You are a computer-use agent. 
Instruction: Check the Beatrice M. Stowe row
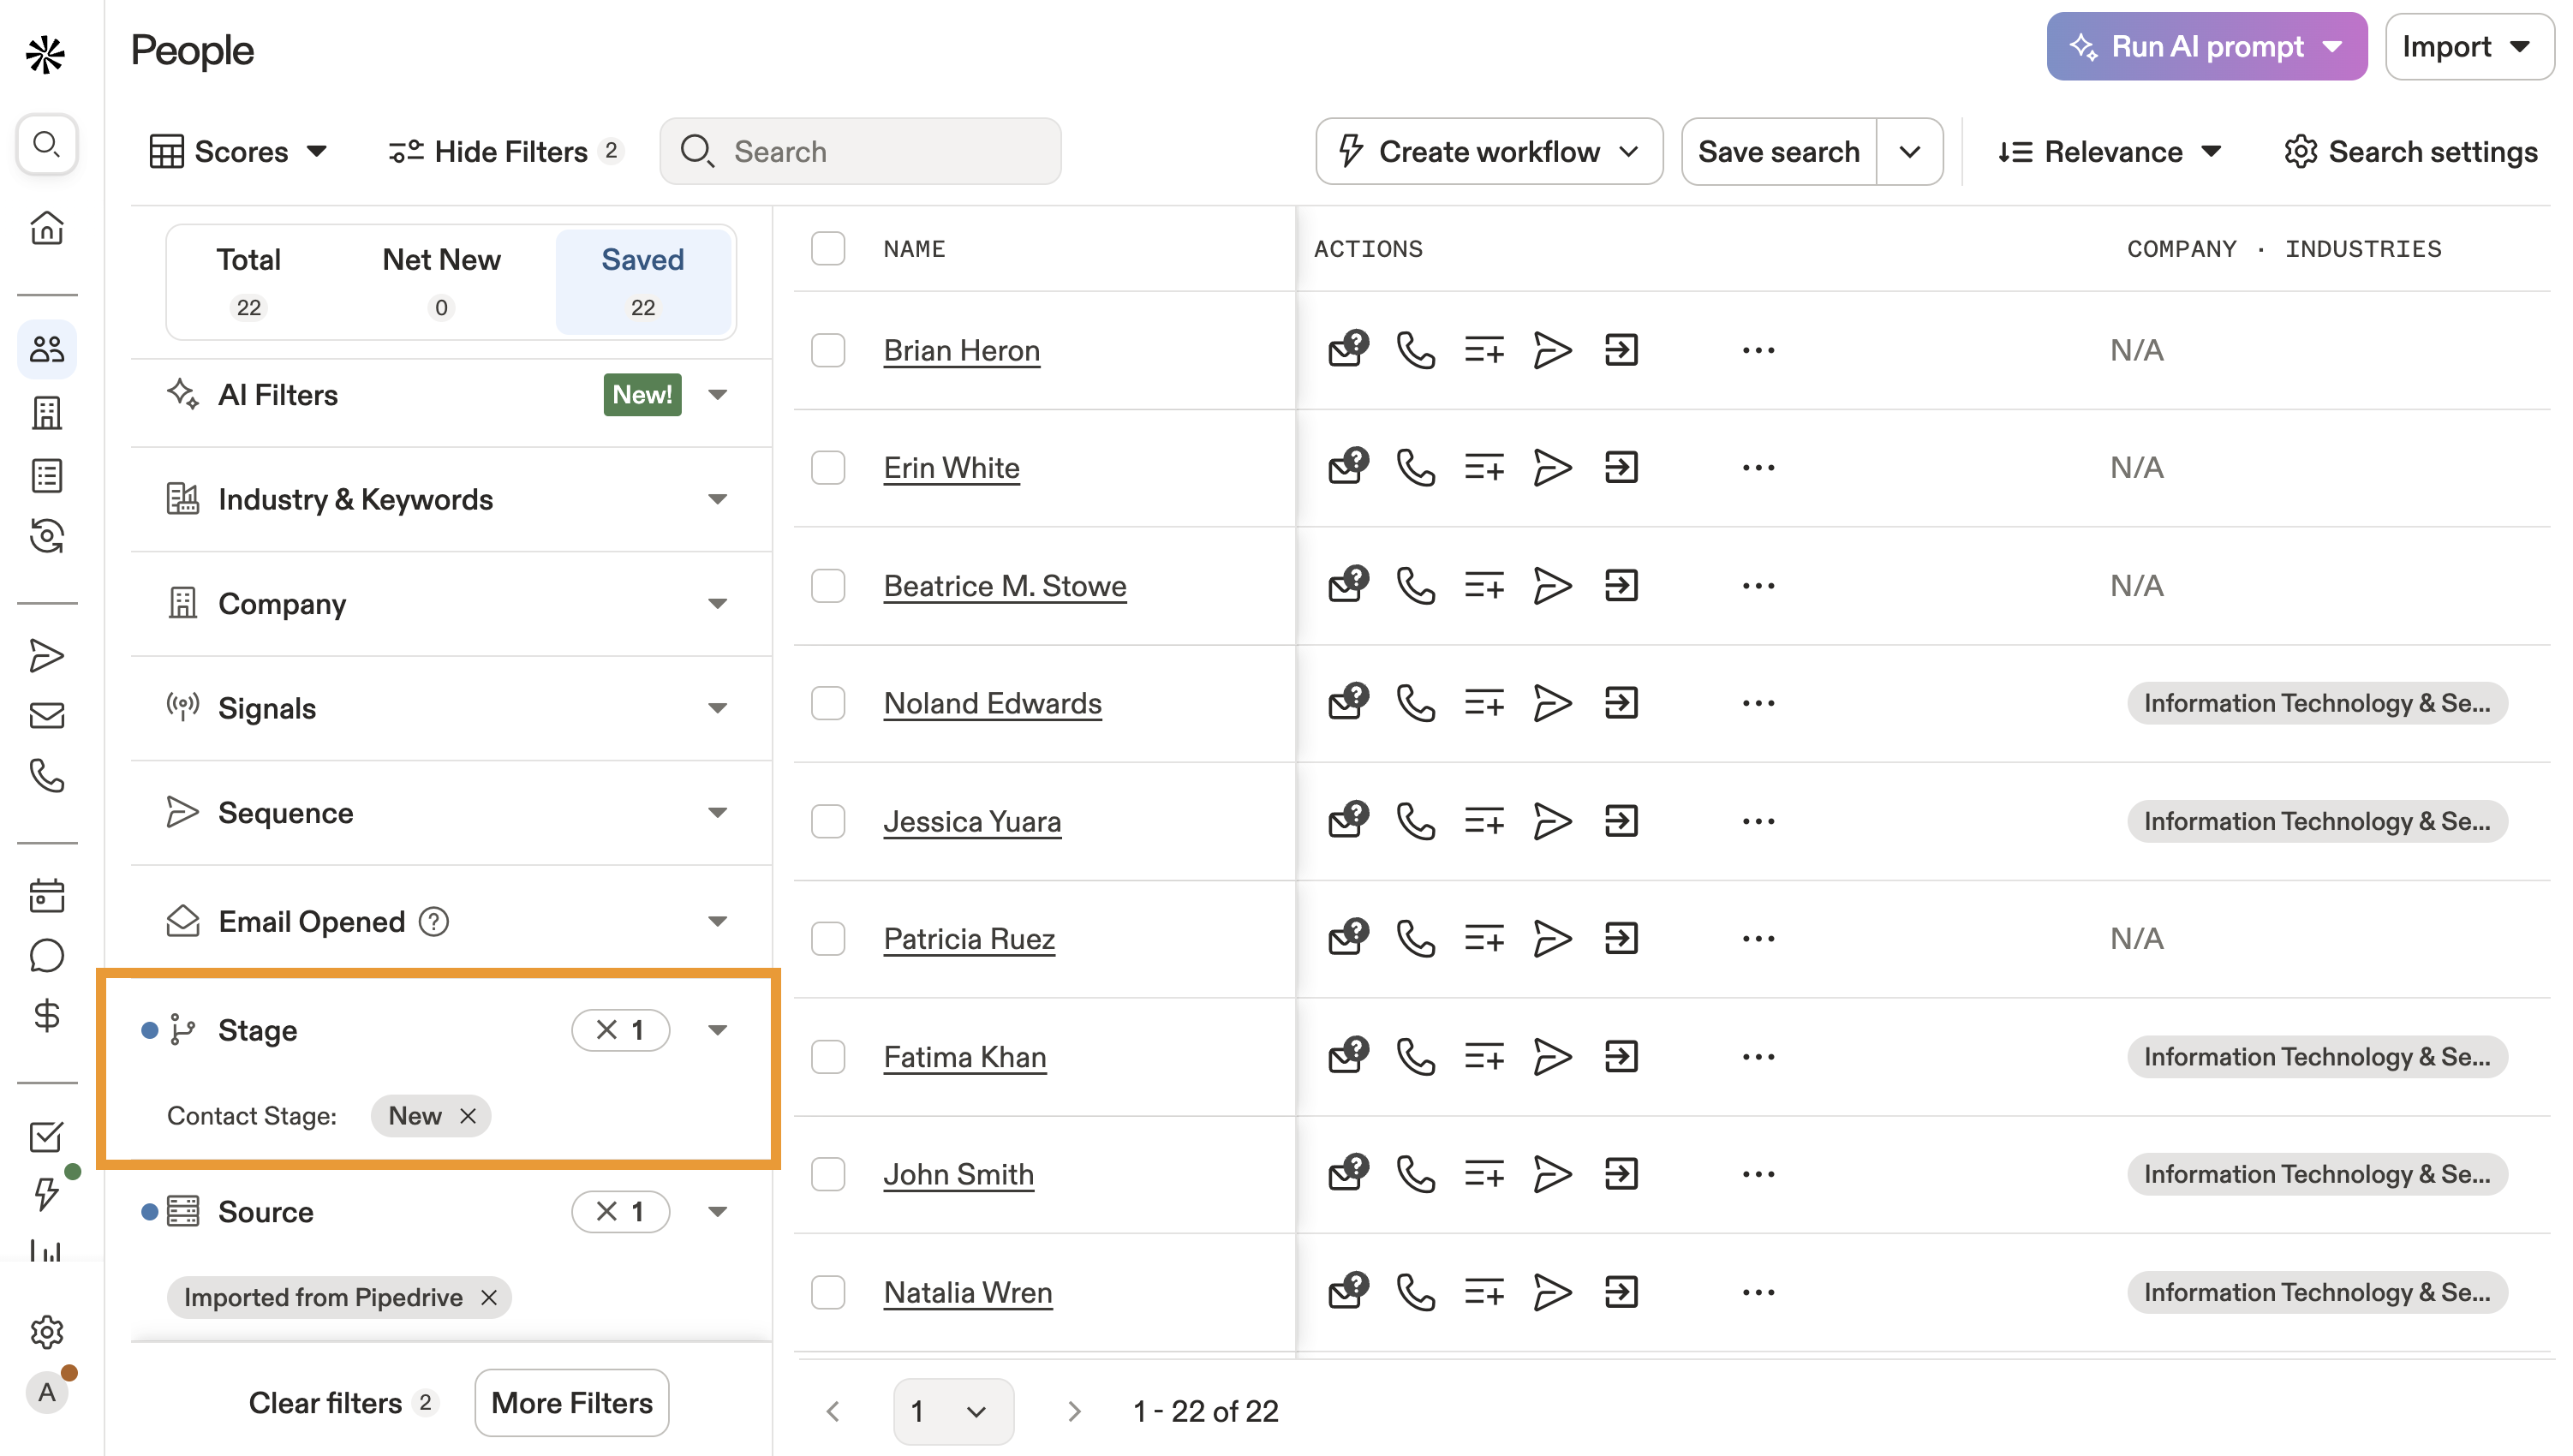828,586
